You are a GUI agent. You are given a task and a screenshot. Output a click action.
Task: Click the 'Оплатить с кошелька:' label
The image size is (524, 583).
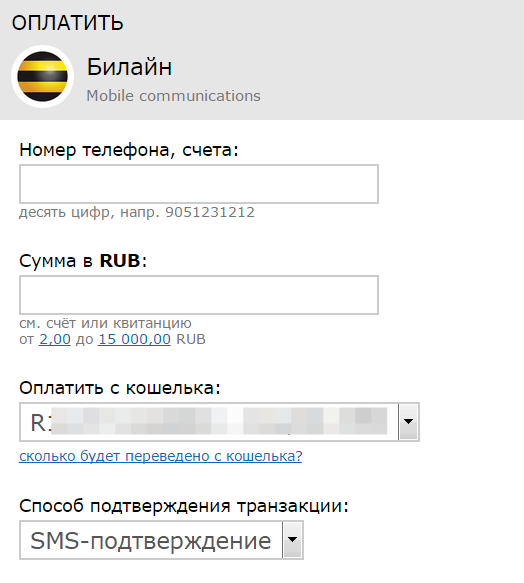[x=120, y=388]
